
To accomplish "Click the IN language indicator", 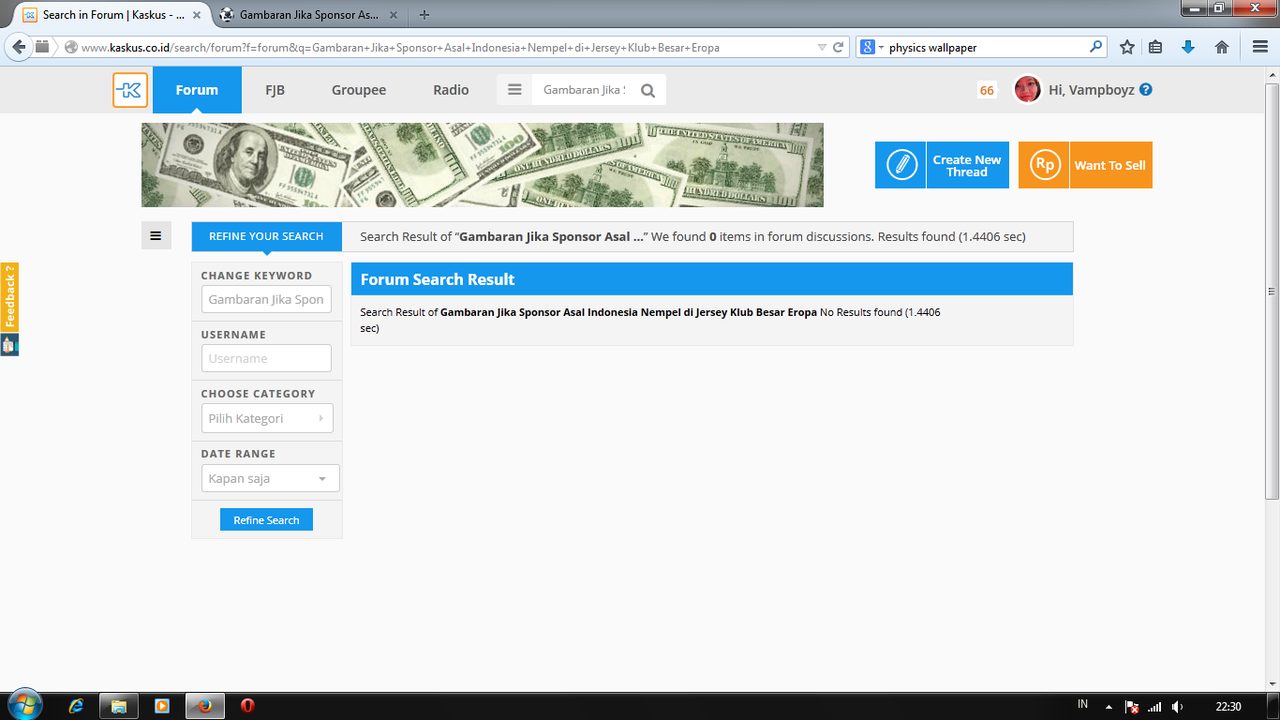I will click(x=1083, y=705).
